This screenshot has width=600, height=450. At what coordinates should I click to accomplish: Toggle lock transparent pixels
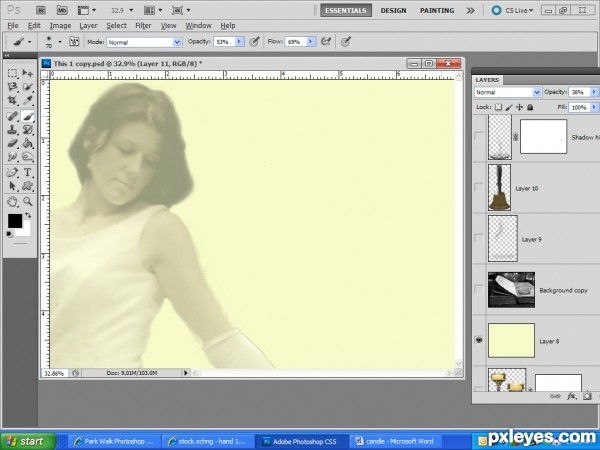(498, 107)
